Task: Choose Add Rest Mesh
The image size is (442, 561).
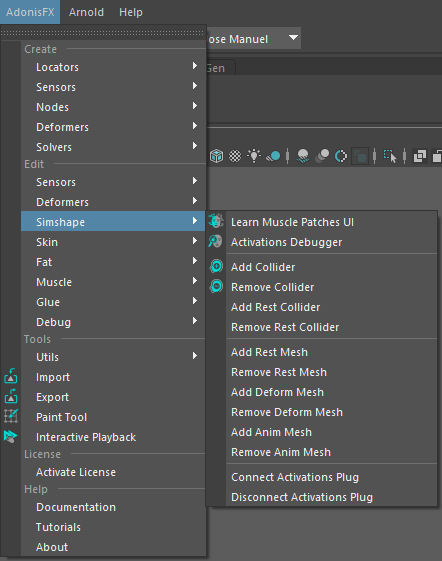Action: point(322,352)
